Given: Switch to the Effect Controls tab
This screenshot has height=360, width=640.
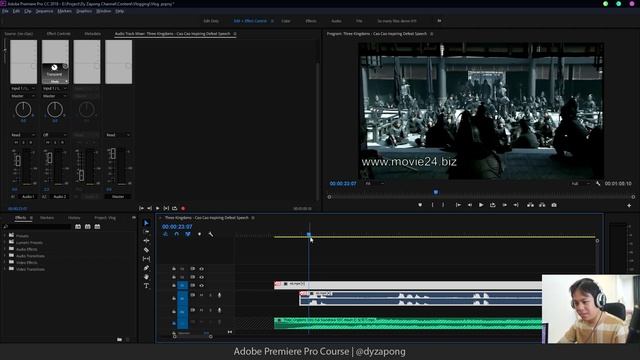Looking at the screenshot, I should (x=58, y=33).
